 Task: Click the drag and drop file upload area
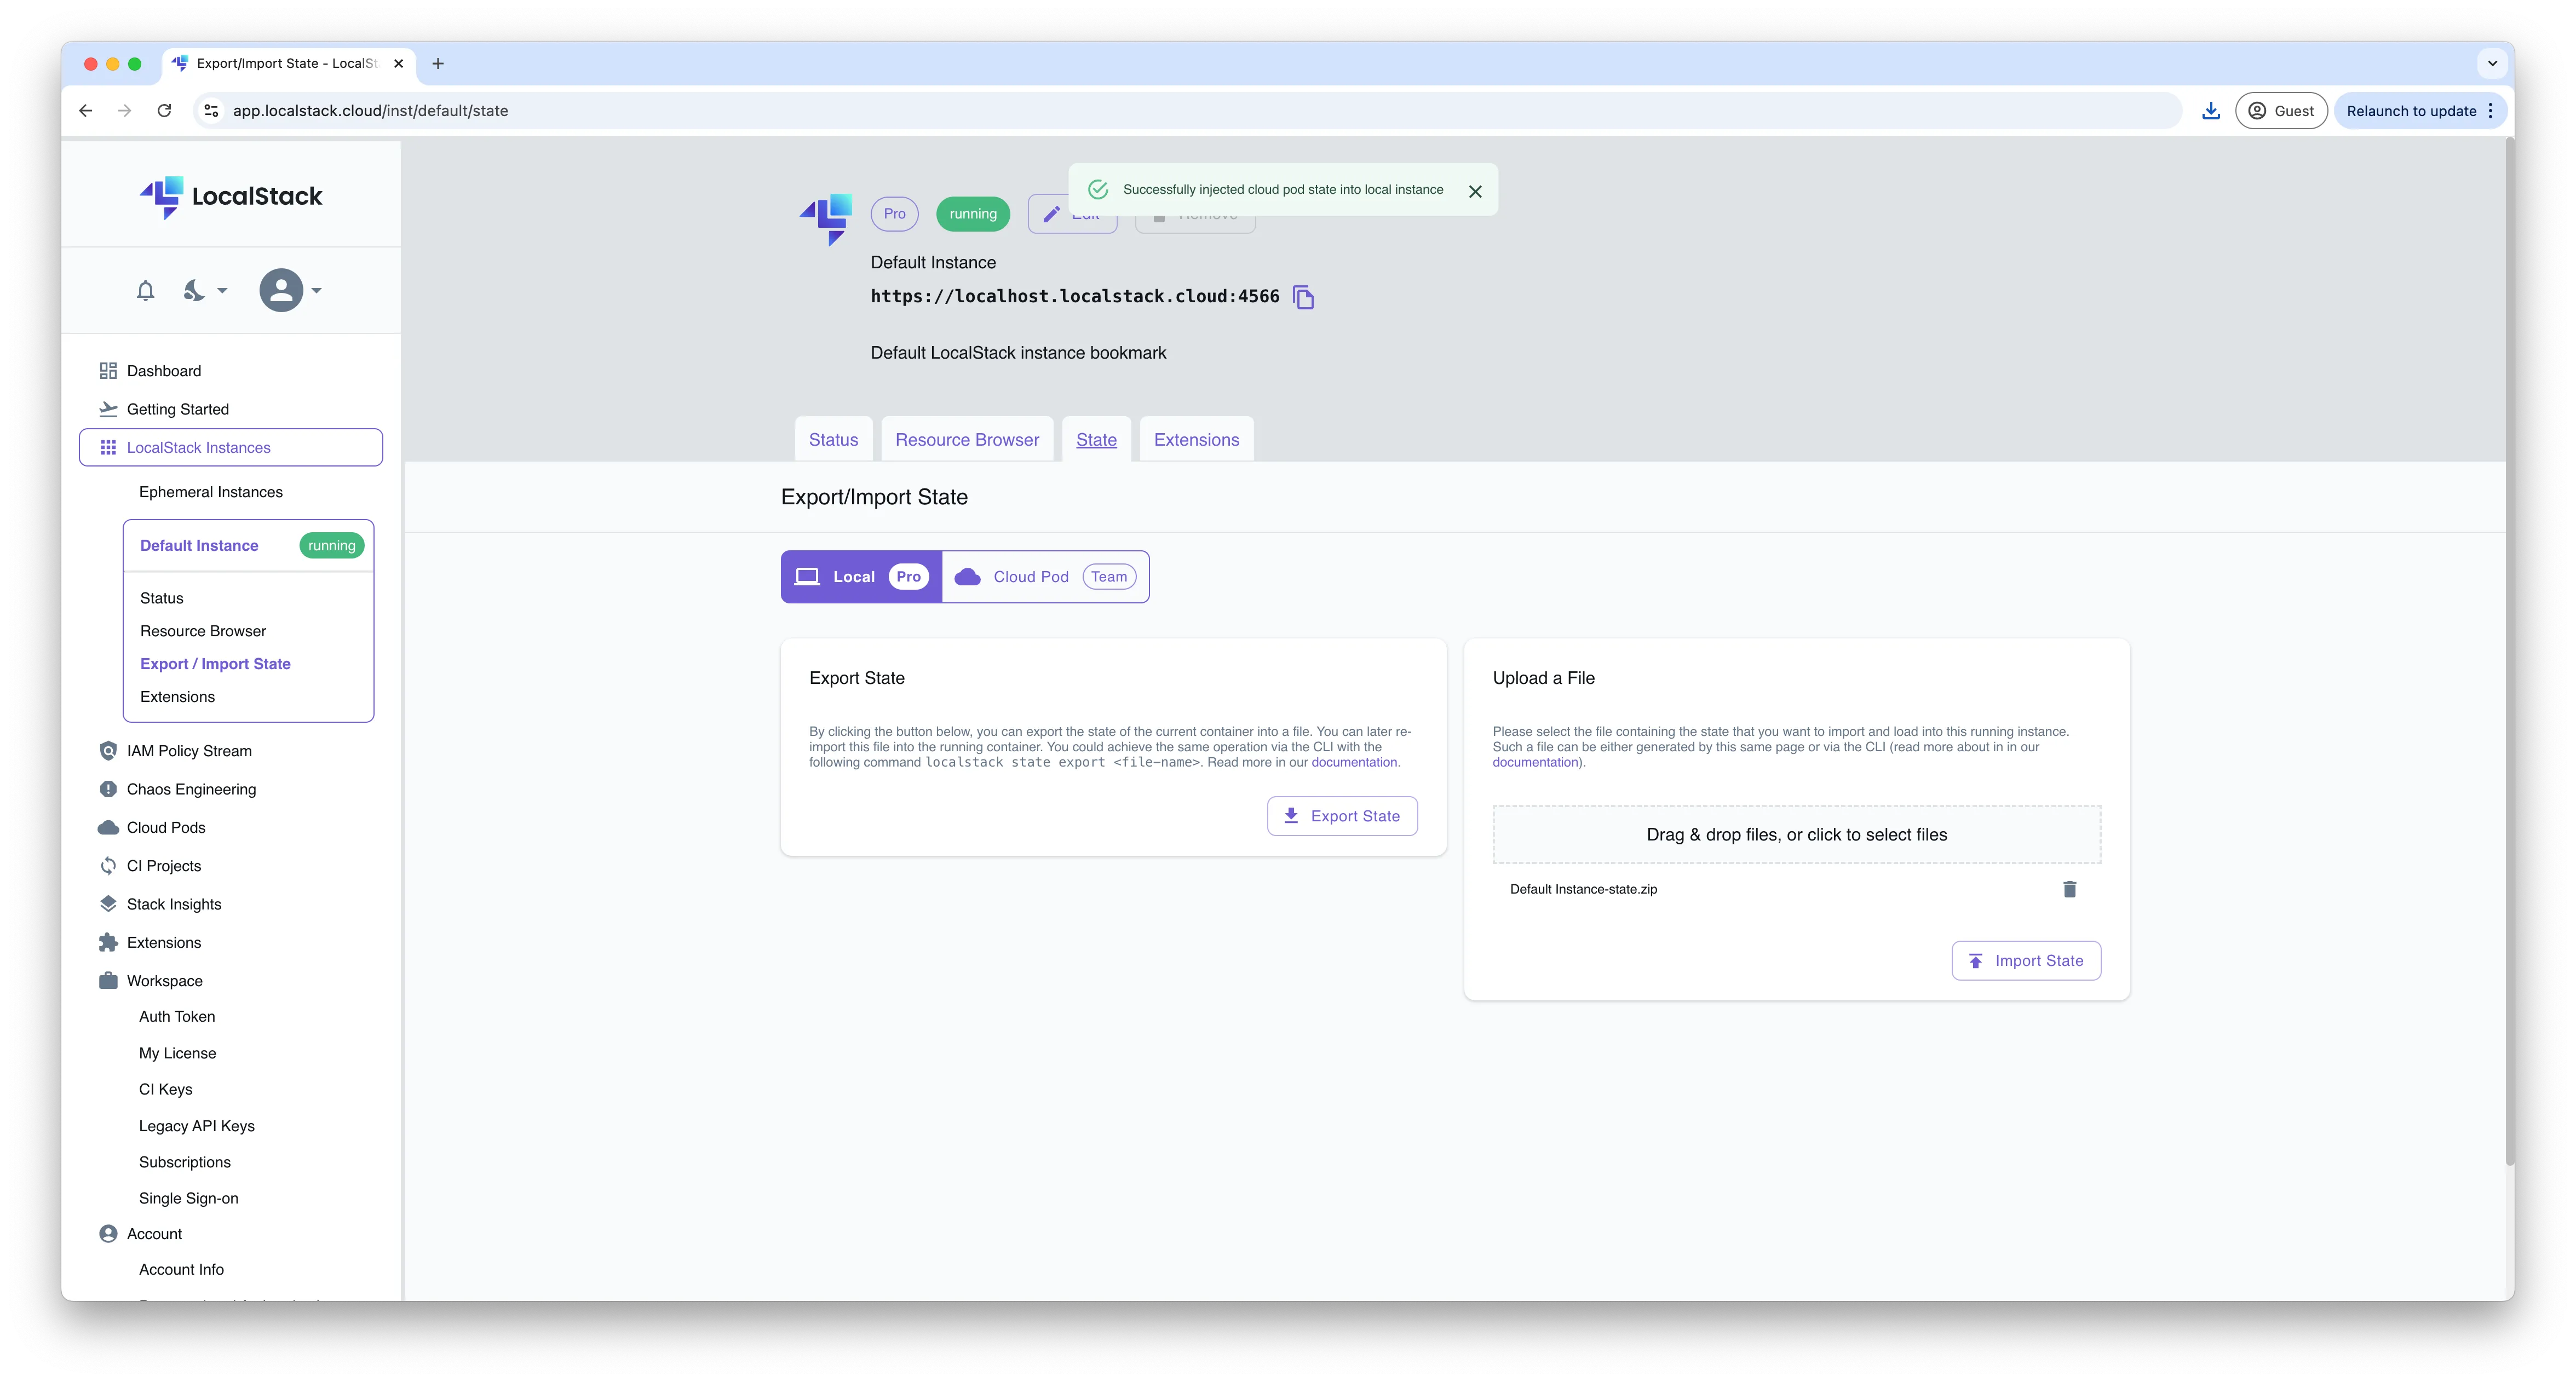(1796, 834)
